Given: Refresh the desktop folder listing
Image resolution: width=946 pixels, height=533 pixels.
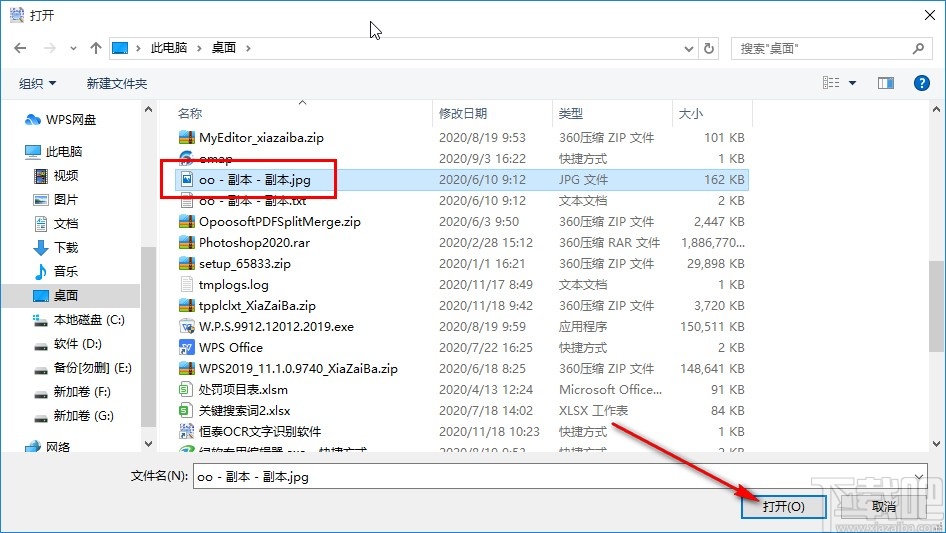Looking at the screenshot, I should tap(710, 48).
